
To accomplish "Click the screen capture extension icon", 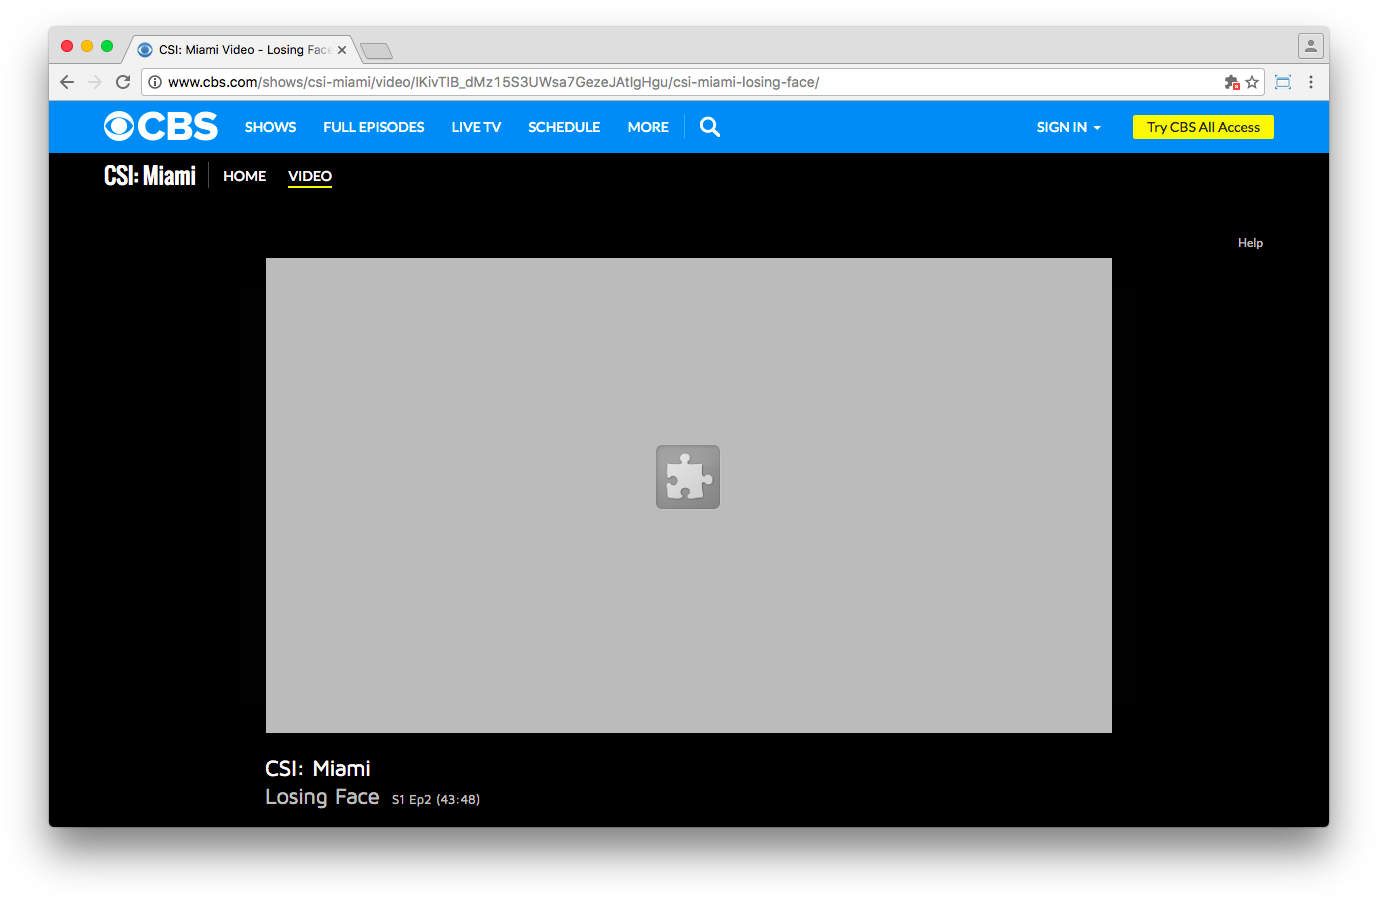I will coord(1283,82).
